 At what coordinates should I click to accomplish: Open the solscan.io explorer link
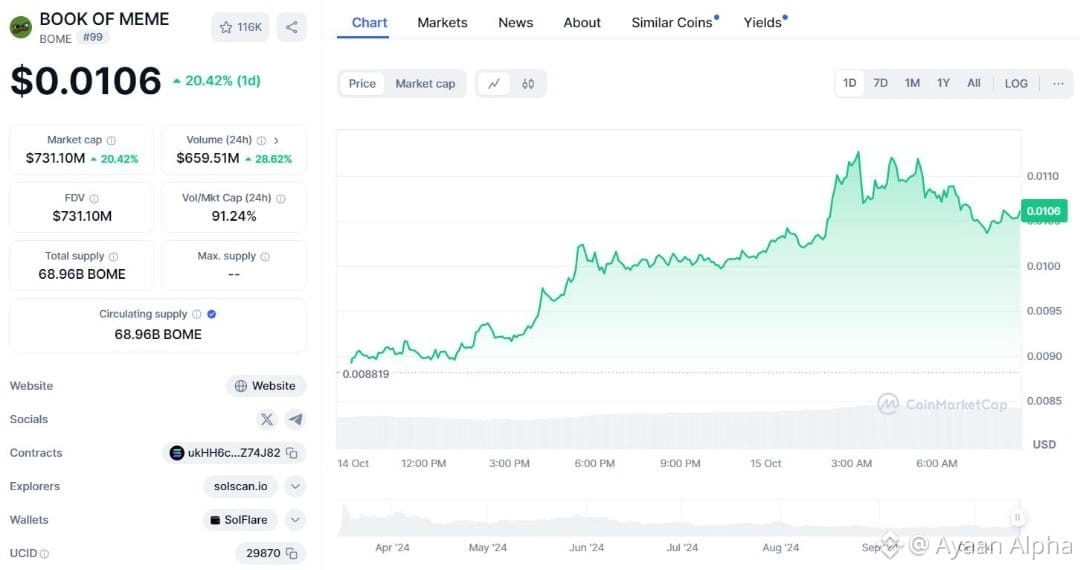coord(240,486)
